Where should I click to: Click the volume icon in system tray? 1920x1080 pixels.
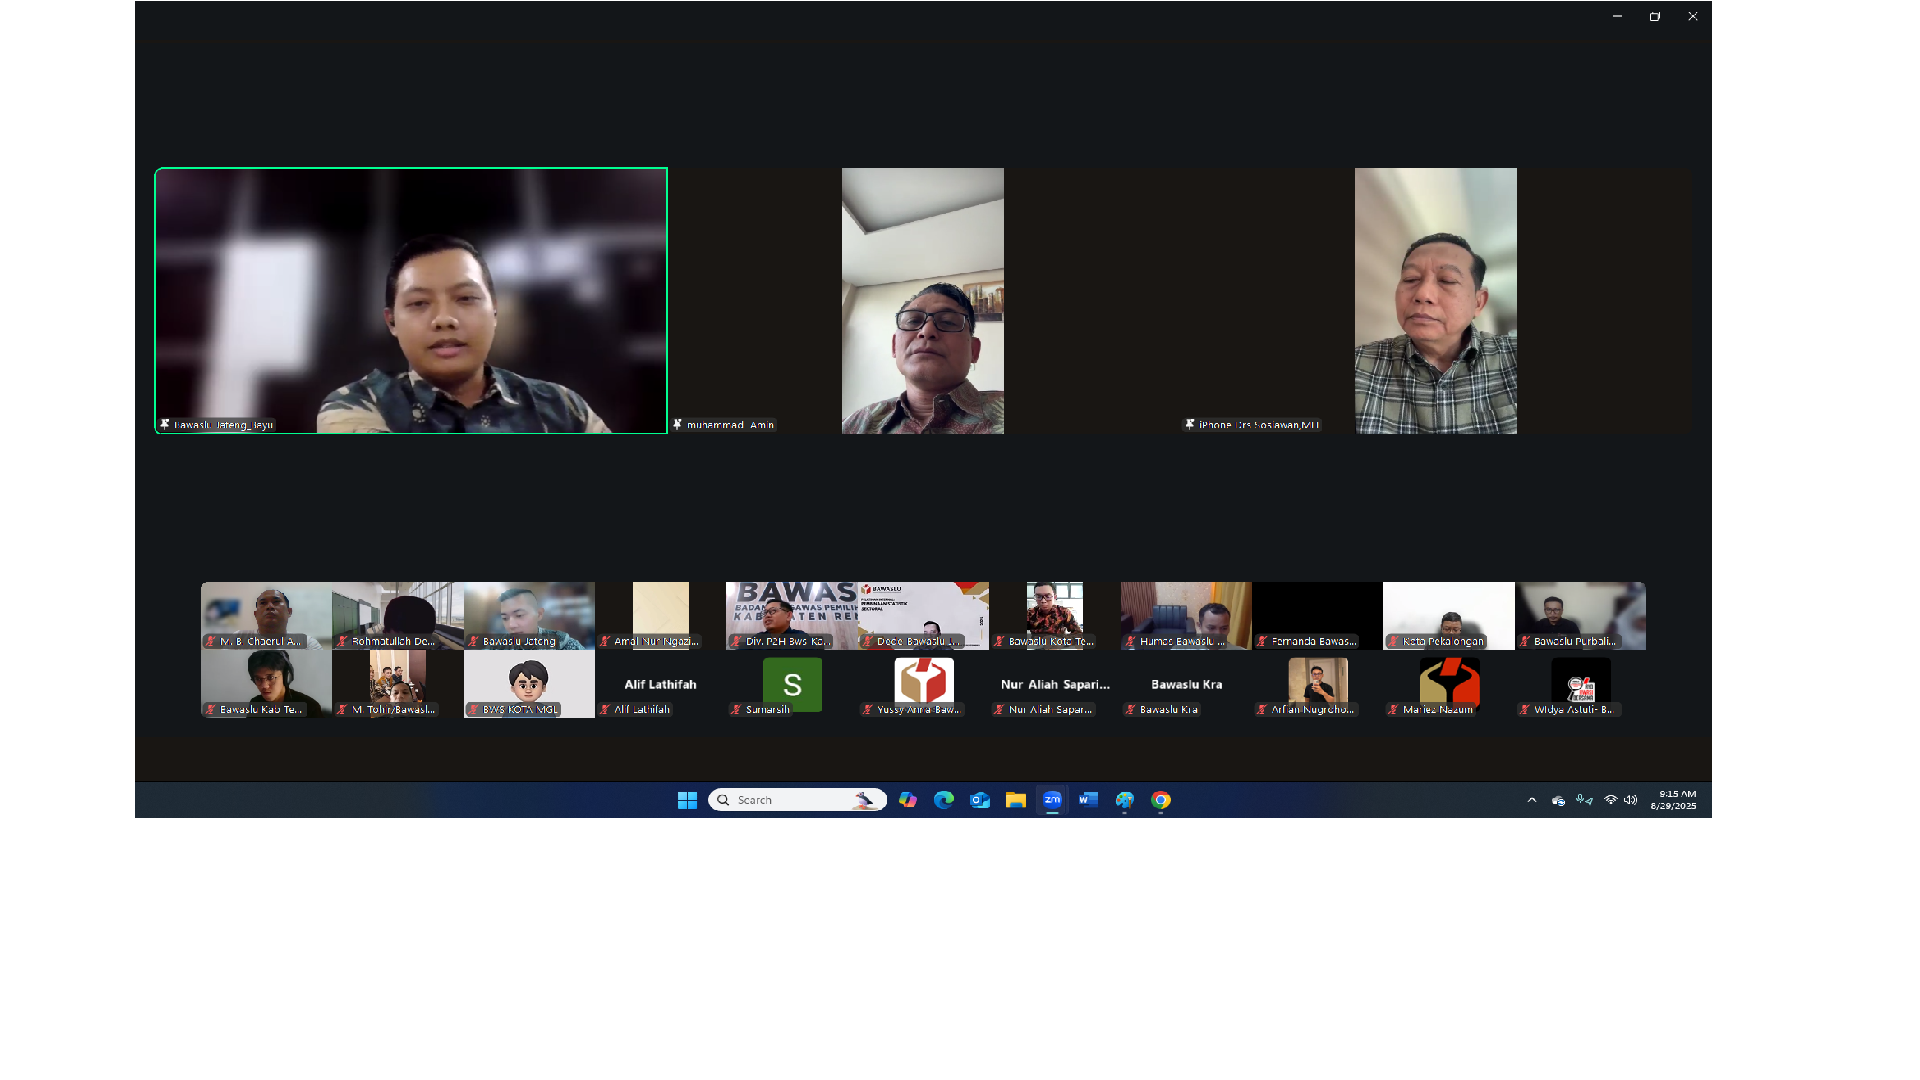1631,800
